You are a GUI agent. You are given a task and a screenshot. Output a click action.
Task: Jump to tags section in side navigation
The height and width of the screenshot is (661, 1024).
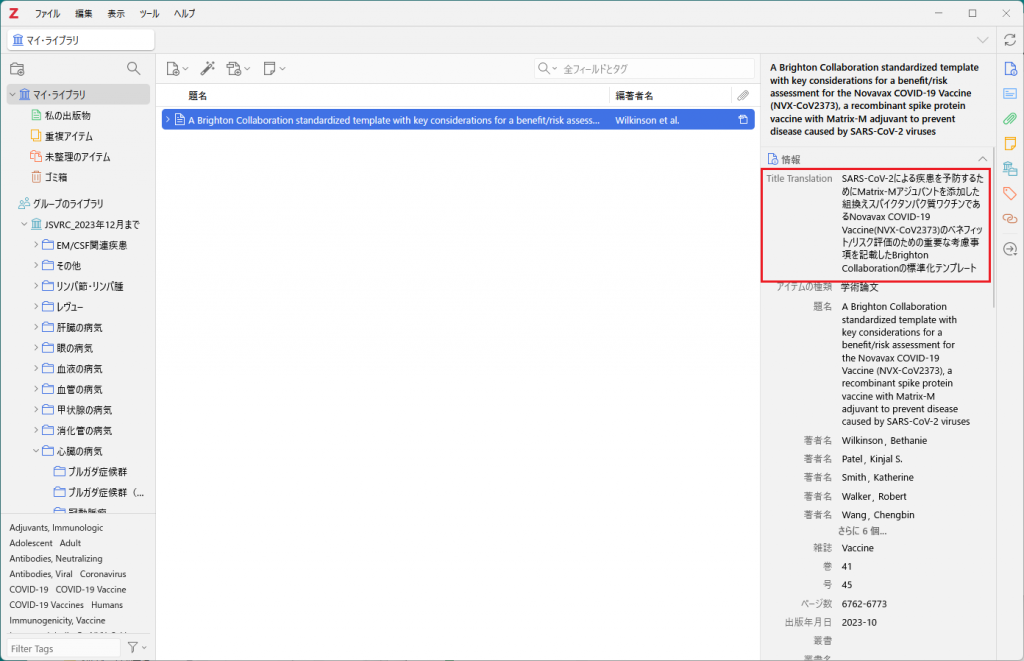pos(1010,193)
